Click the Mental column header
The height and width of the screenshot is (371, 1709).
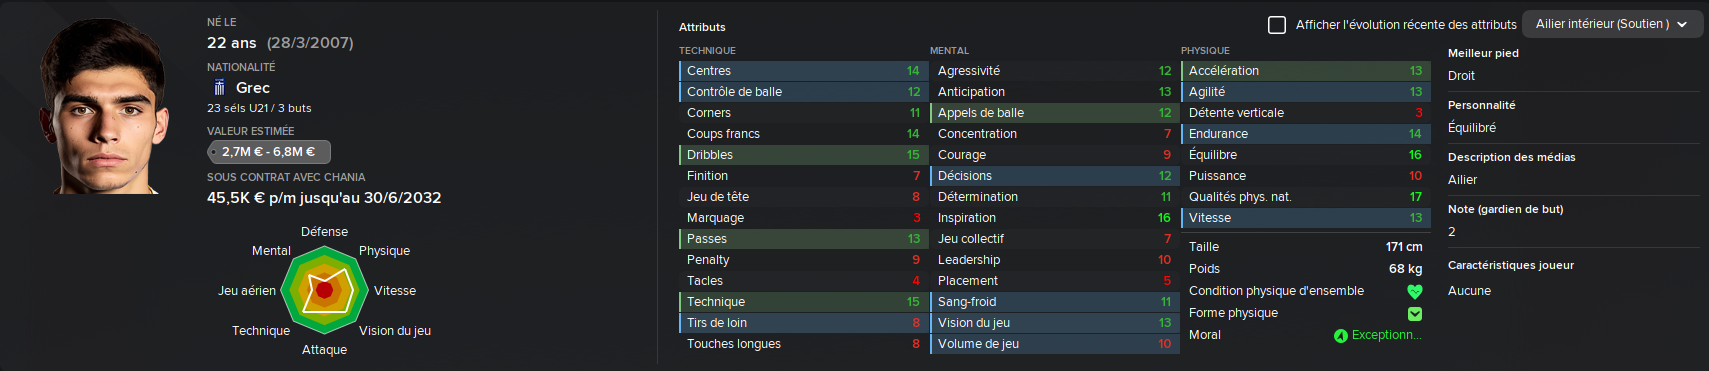tap(949, 50)
